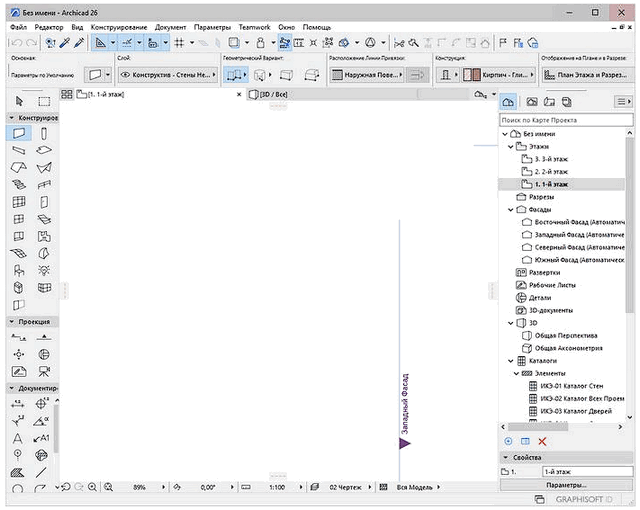Click the Параметры... button
The height and width of the screenshot is (510, 640).
click(566, 485)
